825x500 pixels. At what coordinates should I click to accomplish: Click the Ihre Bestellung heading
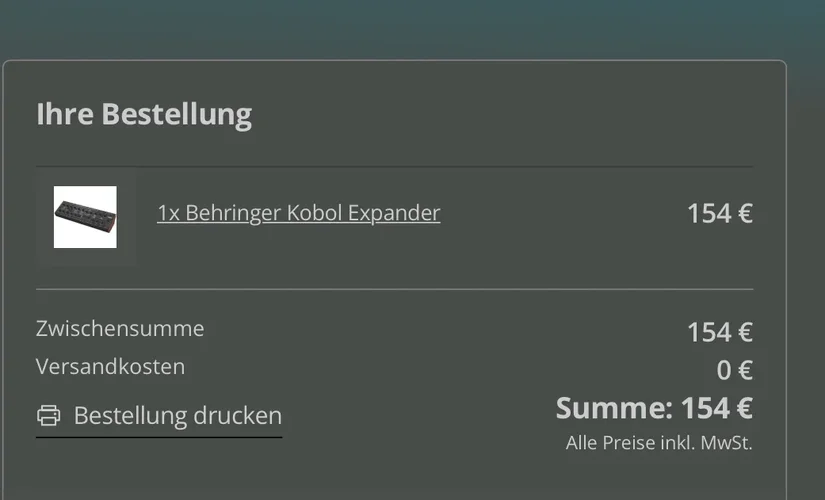[x=144, y=114]
